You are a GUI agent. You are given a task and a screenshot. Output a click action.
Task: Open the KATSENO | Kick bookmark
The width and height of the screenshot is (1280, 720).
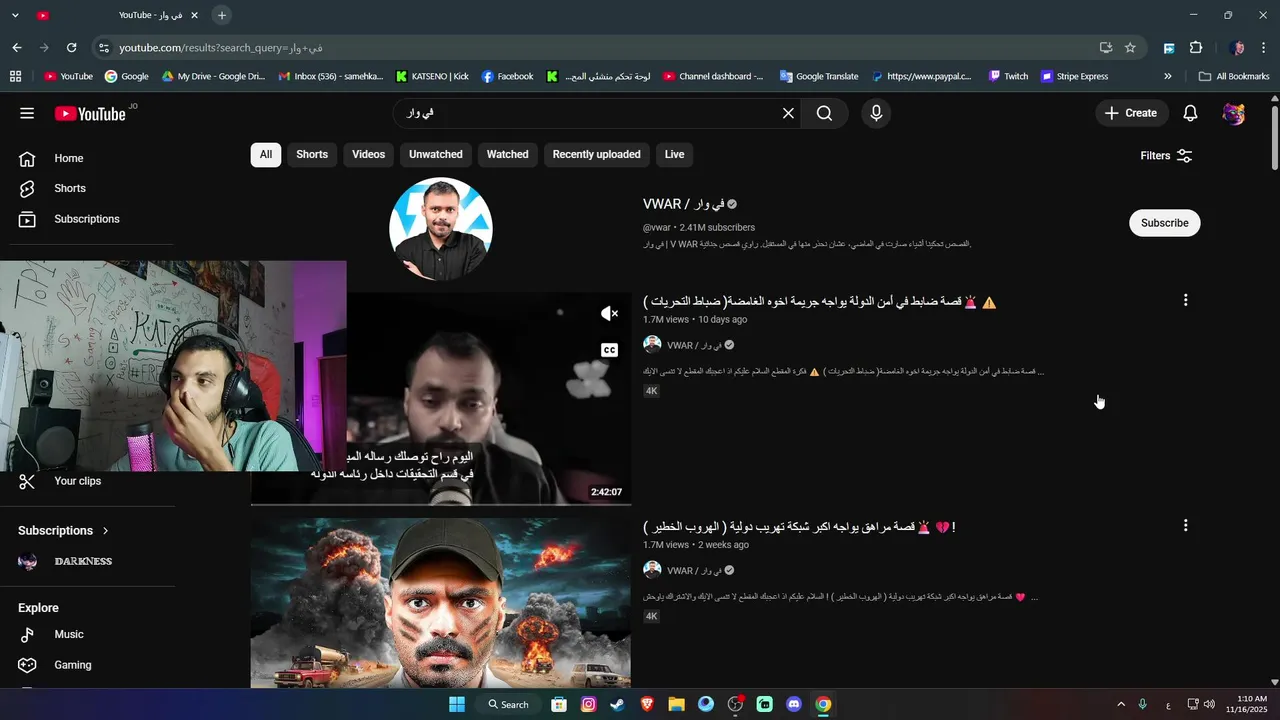tap(432, 76)
